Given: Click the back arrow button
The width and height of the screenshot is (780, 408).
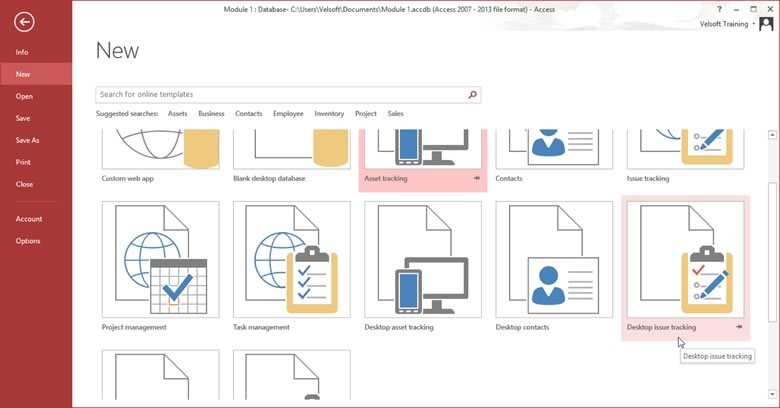Looking at the screenshot, I should tap(24, 23).
